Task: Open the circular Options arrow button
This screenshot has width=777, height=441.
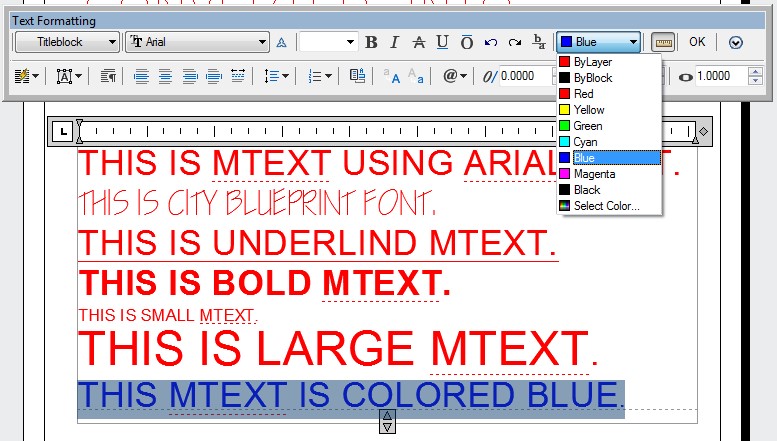Action: pyautogui.click(x=735, y=42)
